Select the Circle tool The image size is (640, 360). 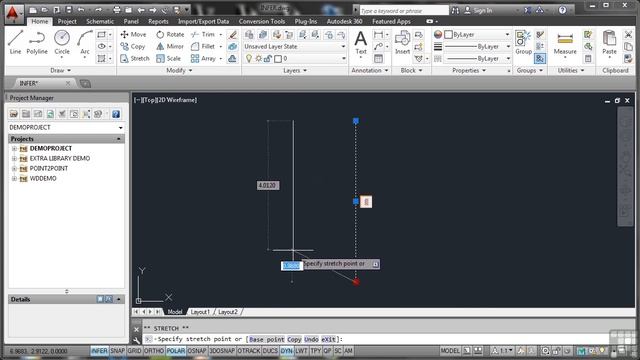coord(62,42)
